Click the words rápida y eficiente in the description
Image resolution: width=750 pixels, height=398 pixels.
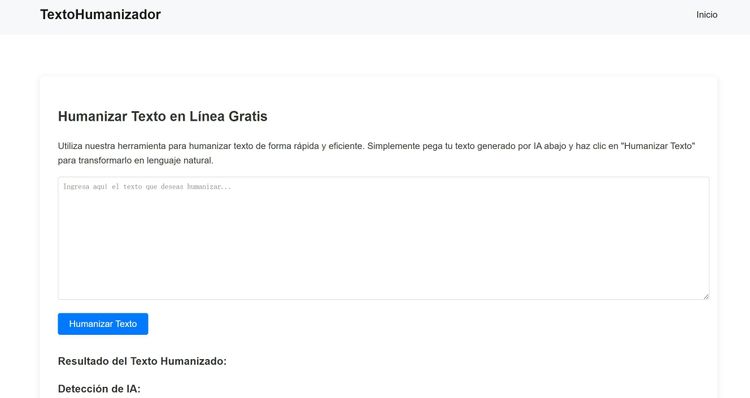click(x=329, y=146)
